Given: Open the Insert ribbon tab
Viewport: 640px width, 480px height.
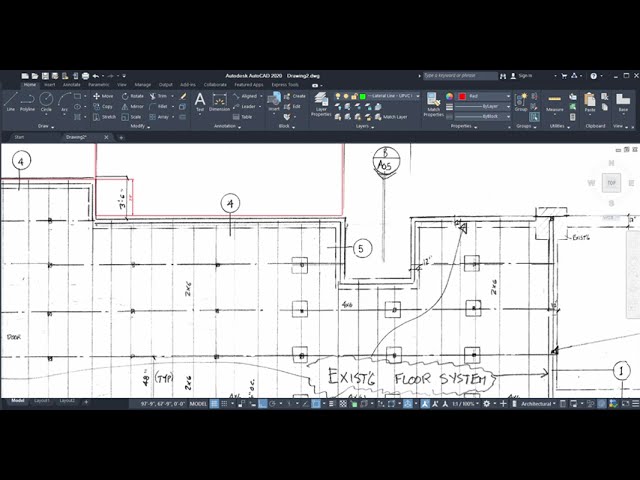Looking at the screenshot, I should [x=50, y=85].
